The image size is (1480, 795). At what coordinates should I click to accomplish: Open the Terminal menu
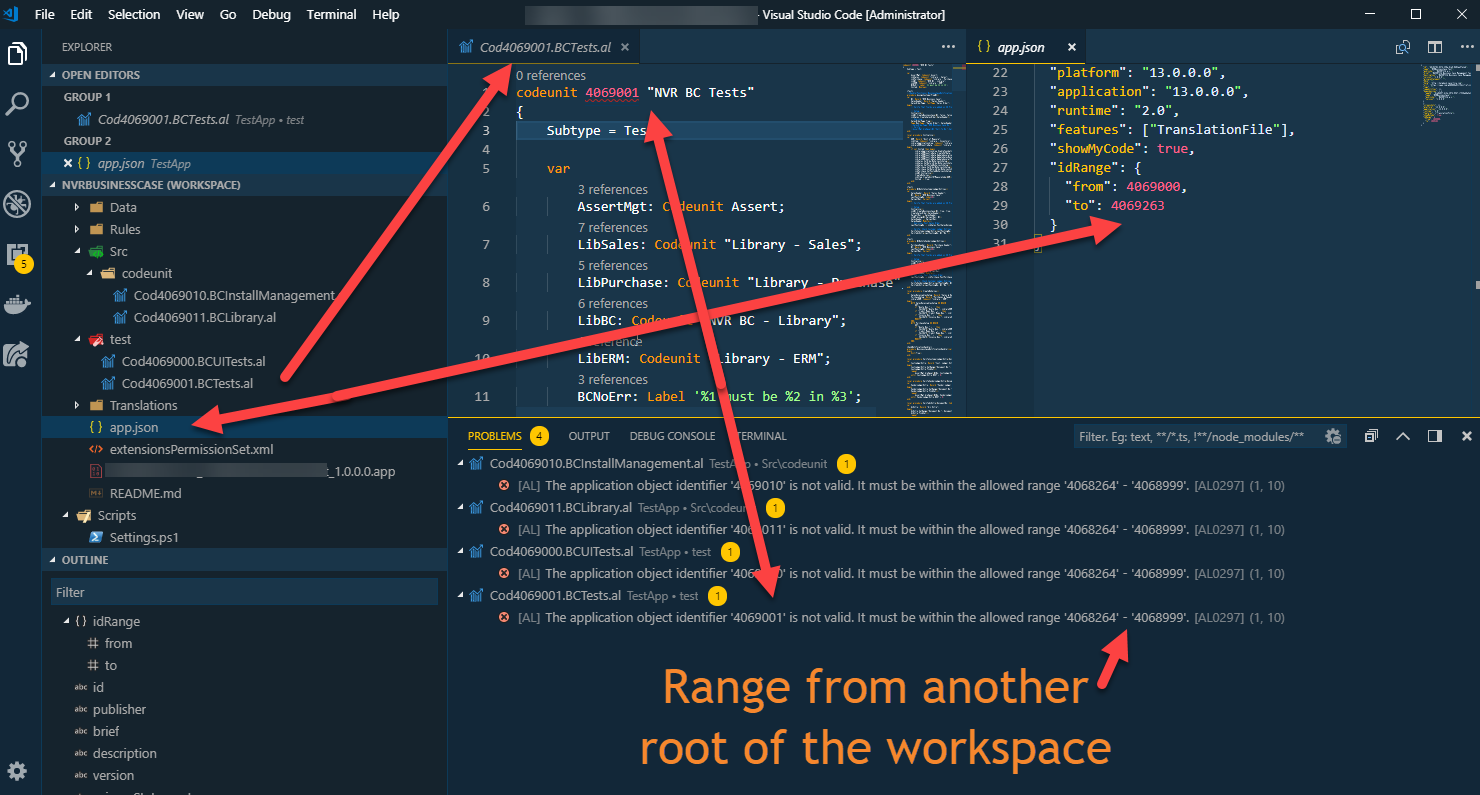click(331, 14)
